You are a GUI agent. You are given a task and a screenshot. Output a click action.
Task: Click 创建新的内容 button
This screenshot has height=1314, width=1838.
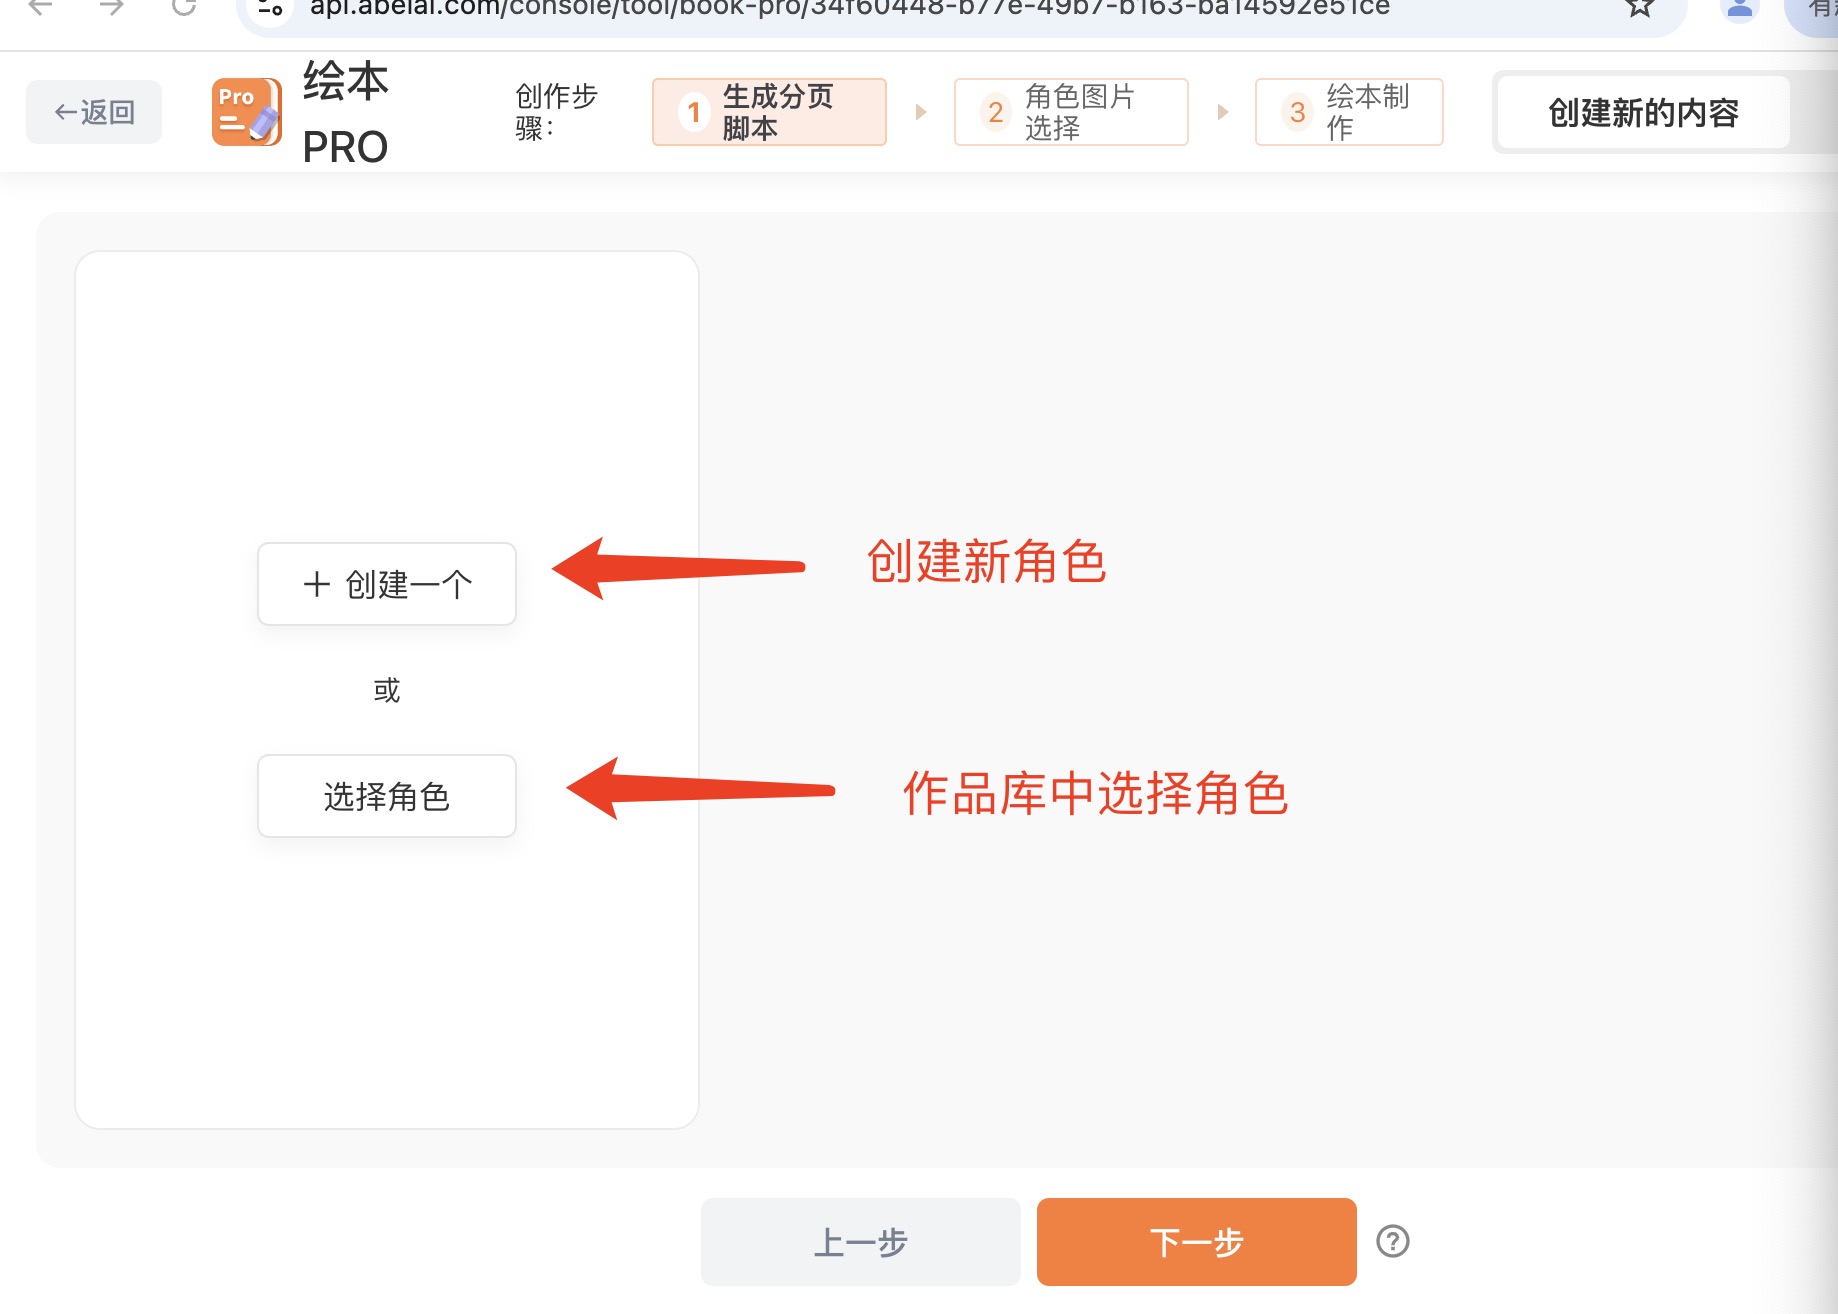(x=1643, y=113)
